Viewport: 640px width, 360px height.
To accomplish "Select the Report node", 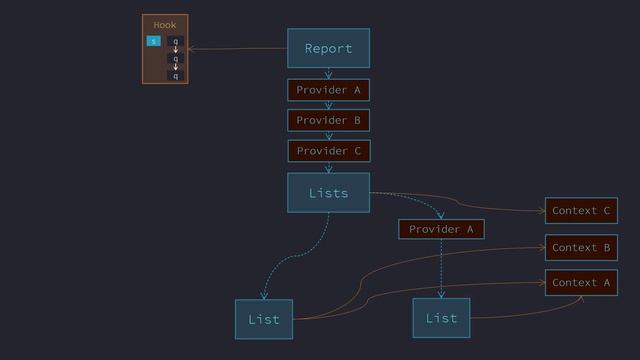I will tap(329, 48).
